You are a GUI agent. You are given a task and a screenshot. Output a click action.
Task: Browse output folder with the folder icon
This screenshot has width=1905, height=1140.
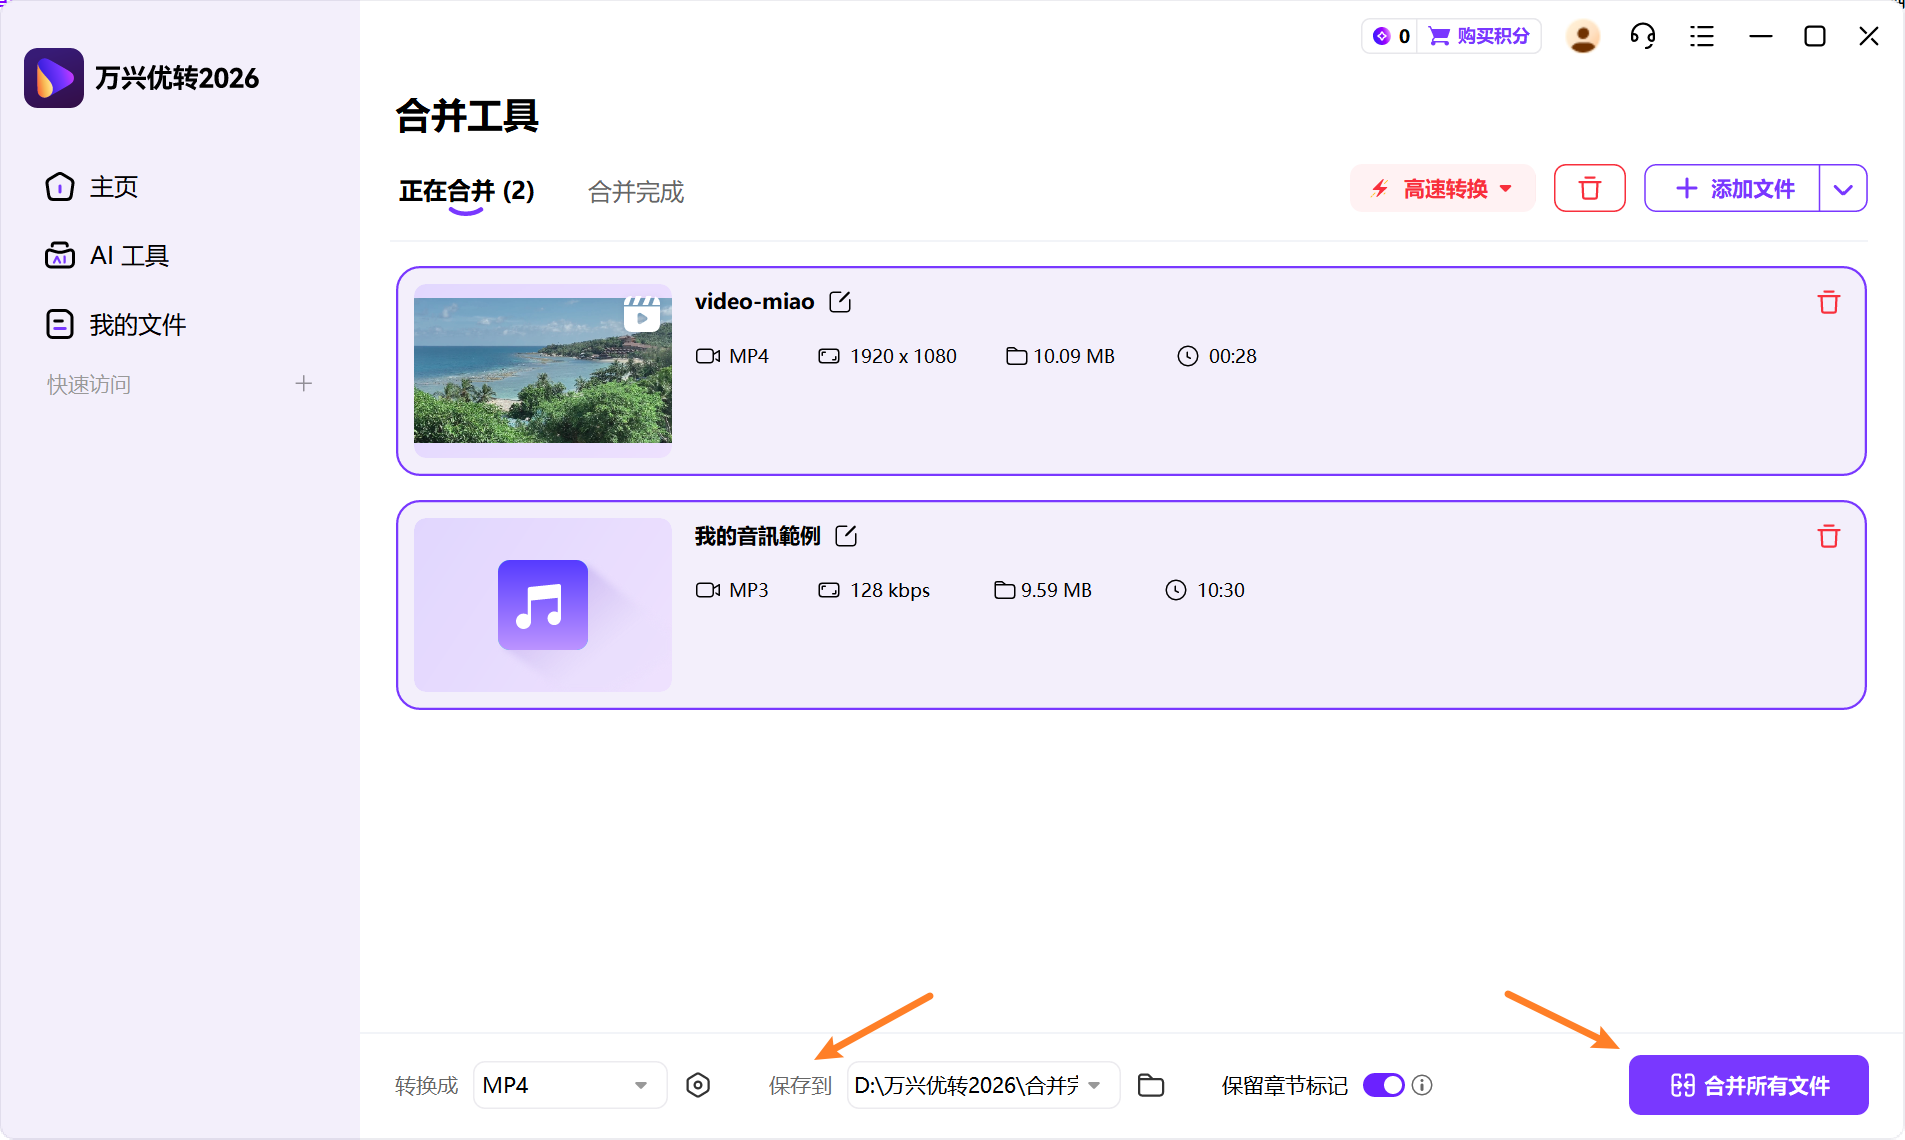coord(1151,1084)
